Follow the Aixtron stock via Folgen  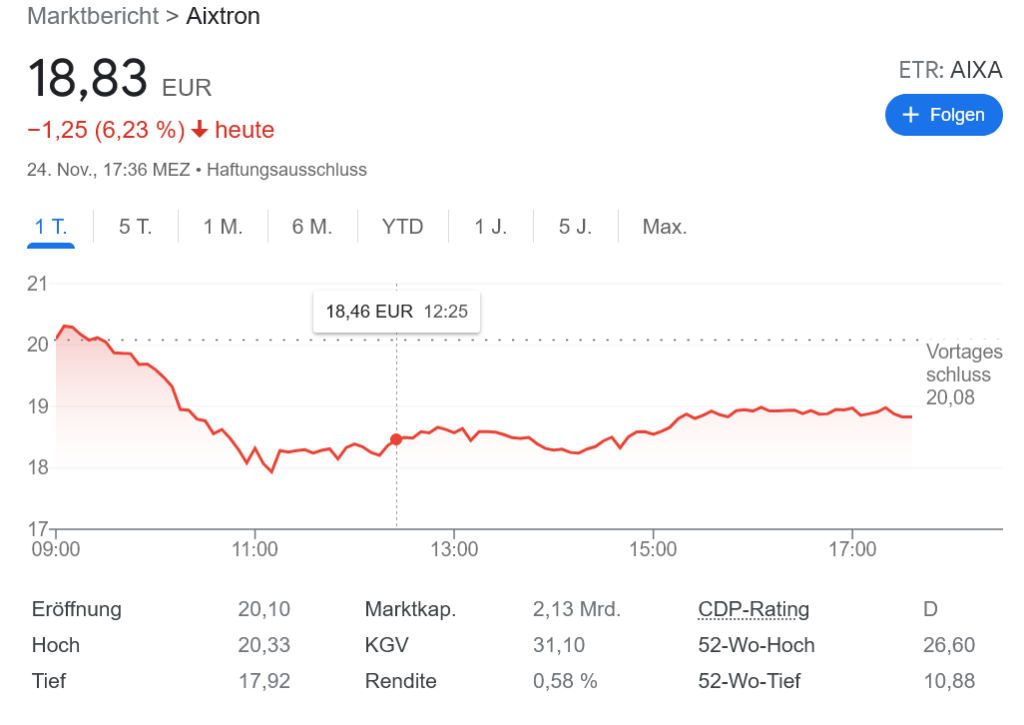tap(943, 114)
